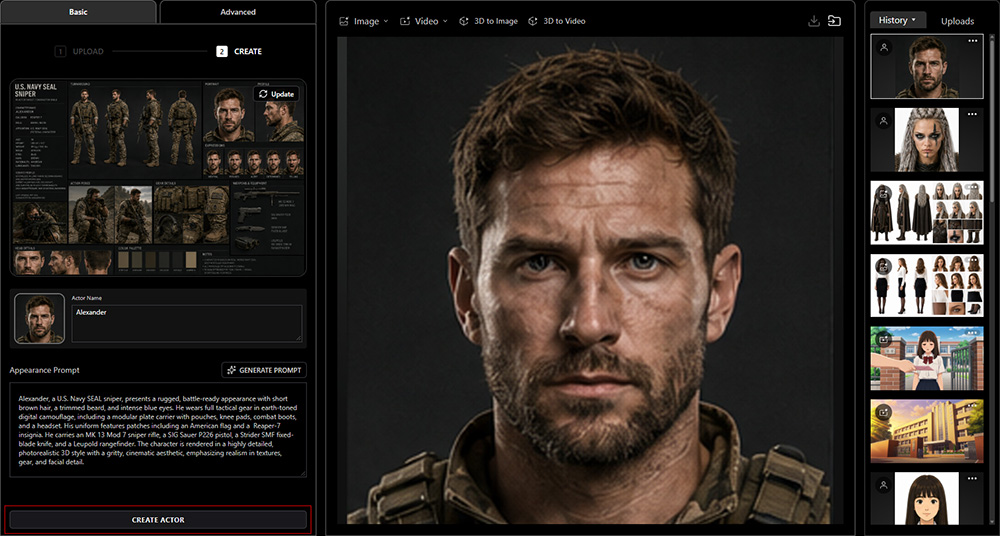Open three-dots menu on Alexander history item
The image size is (1000, 536).
(x=973, y=41)
